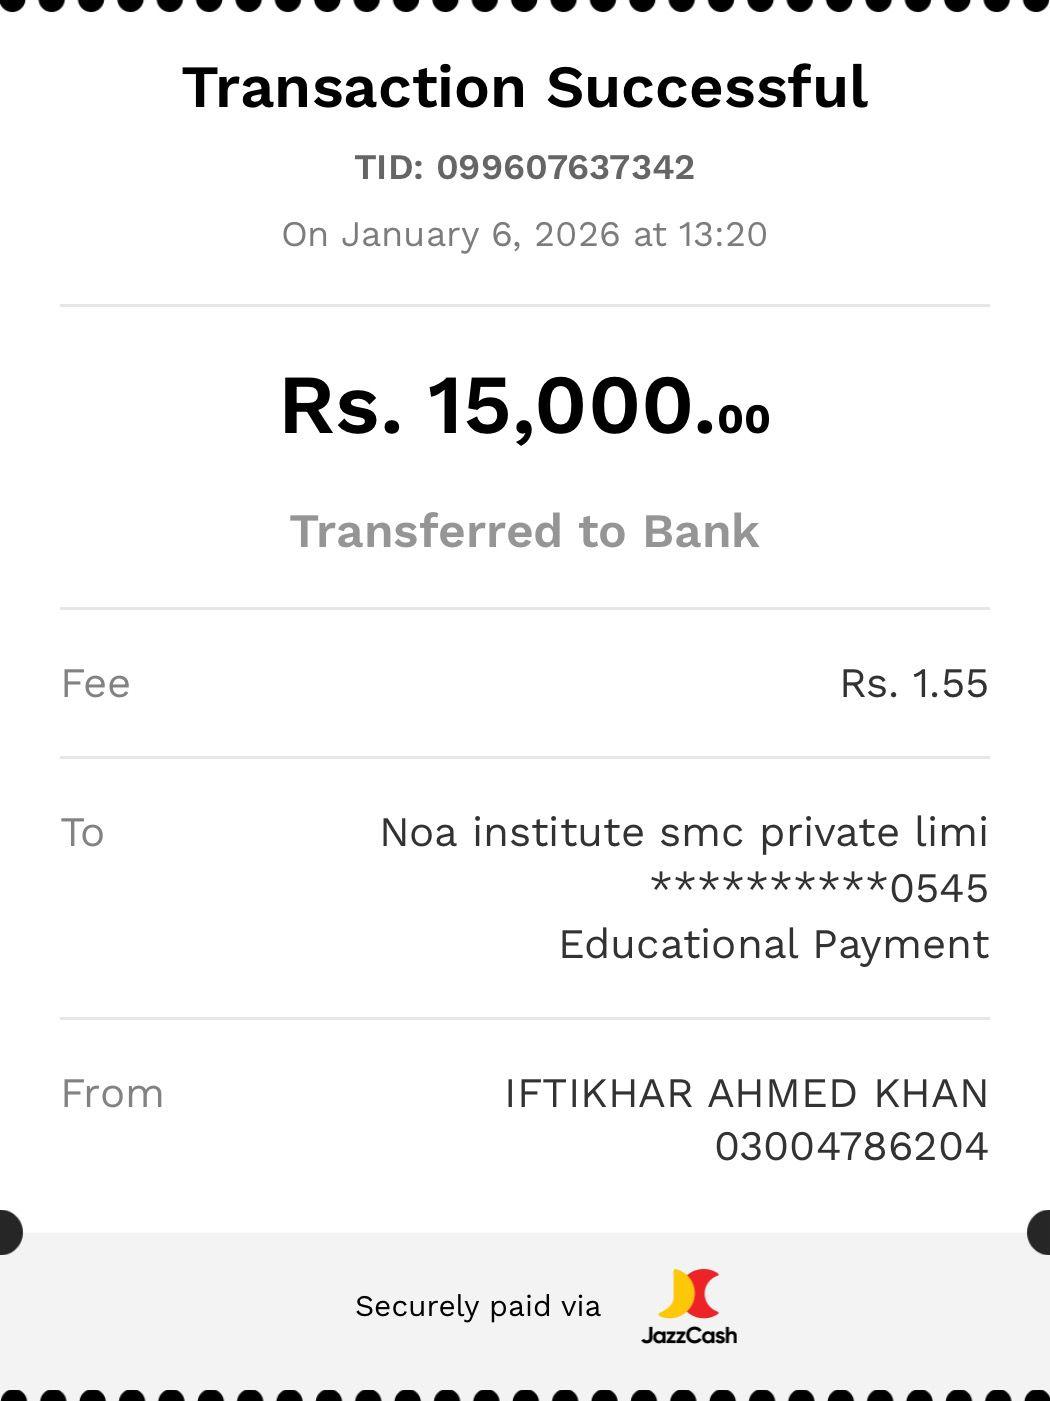Screen dimensions: 1050x1401
Task: Click the JazzCash wordmark under the logo
Action: pos(689,1335)
